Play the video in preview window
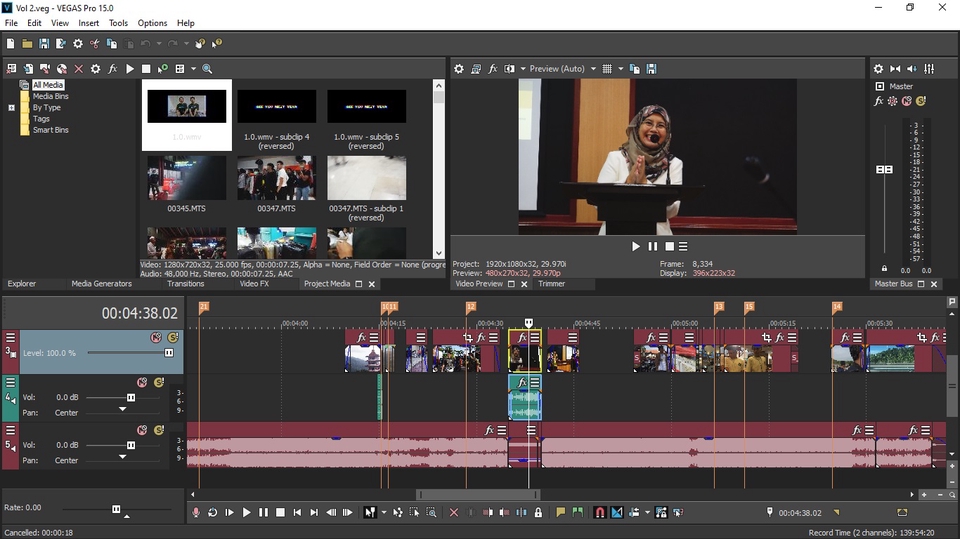 click(x=636, y=246)
